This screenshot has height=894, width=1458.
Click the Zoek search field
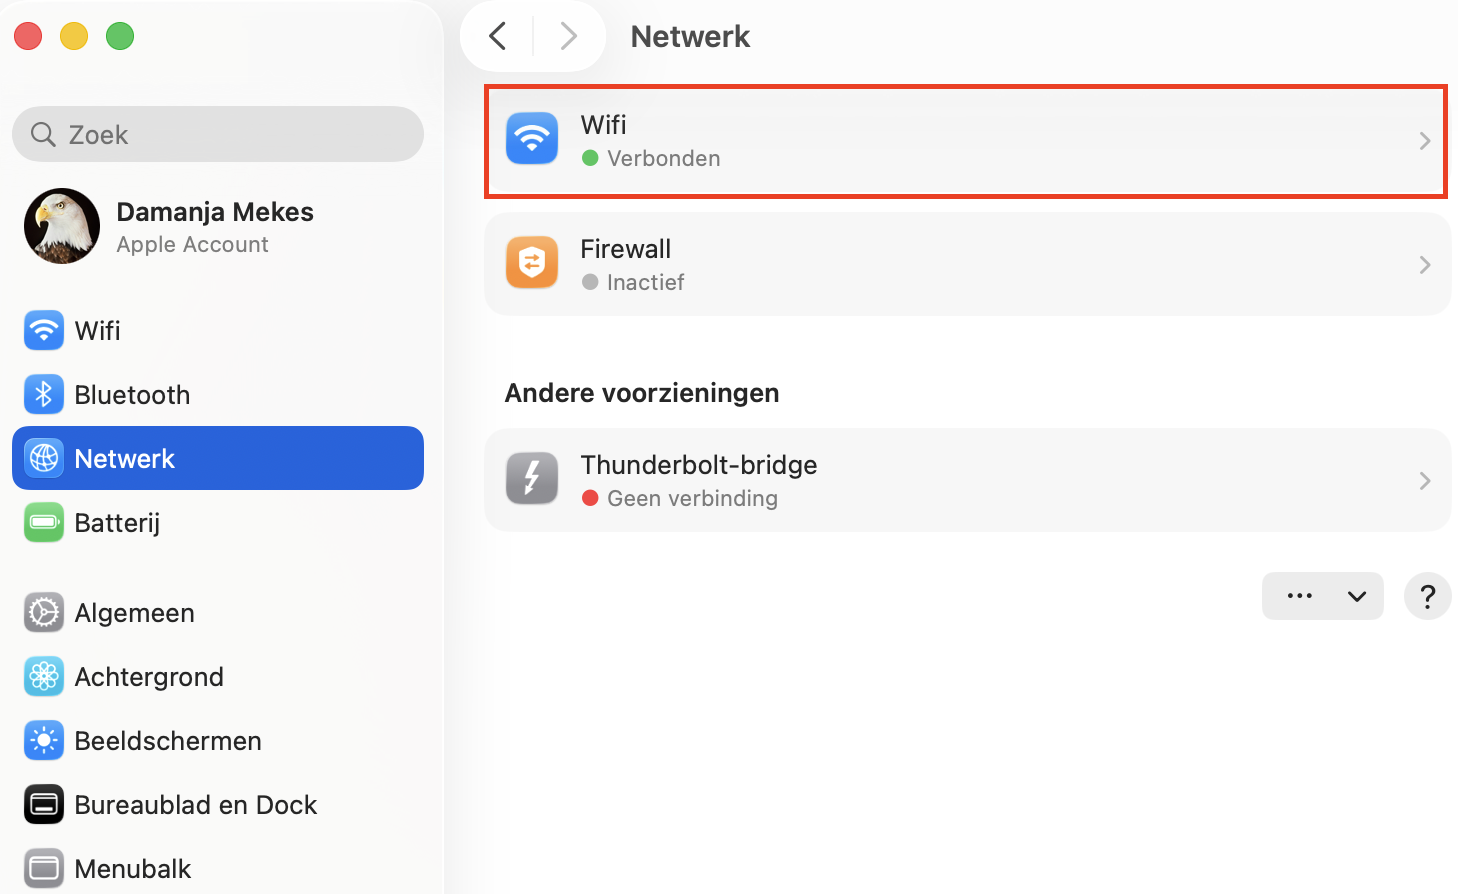(x=217, y=134)
